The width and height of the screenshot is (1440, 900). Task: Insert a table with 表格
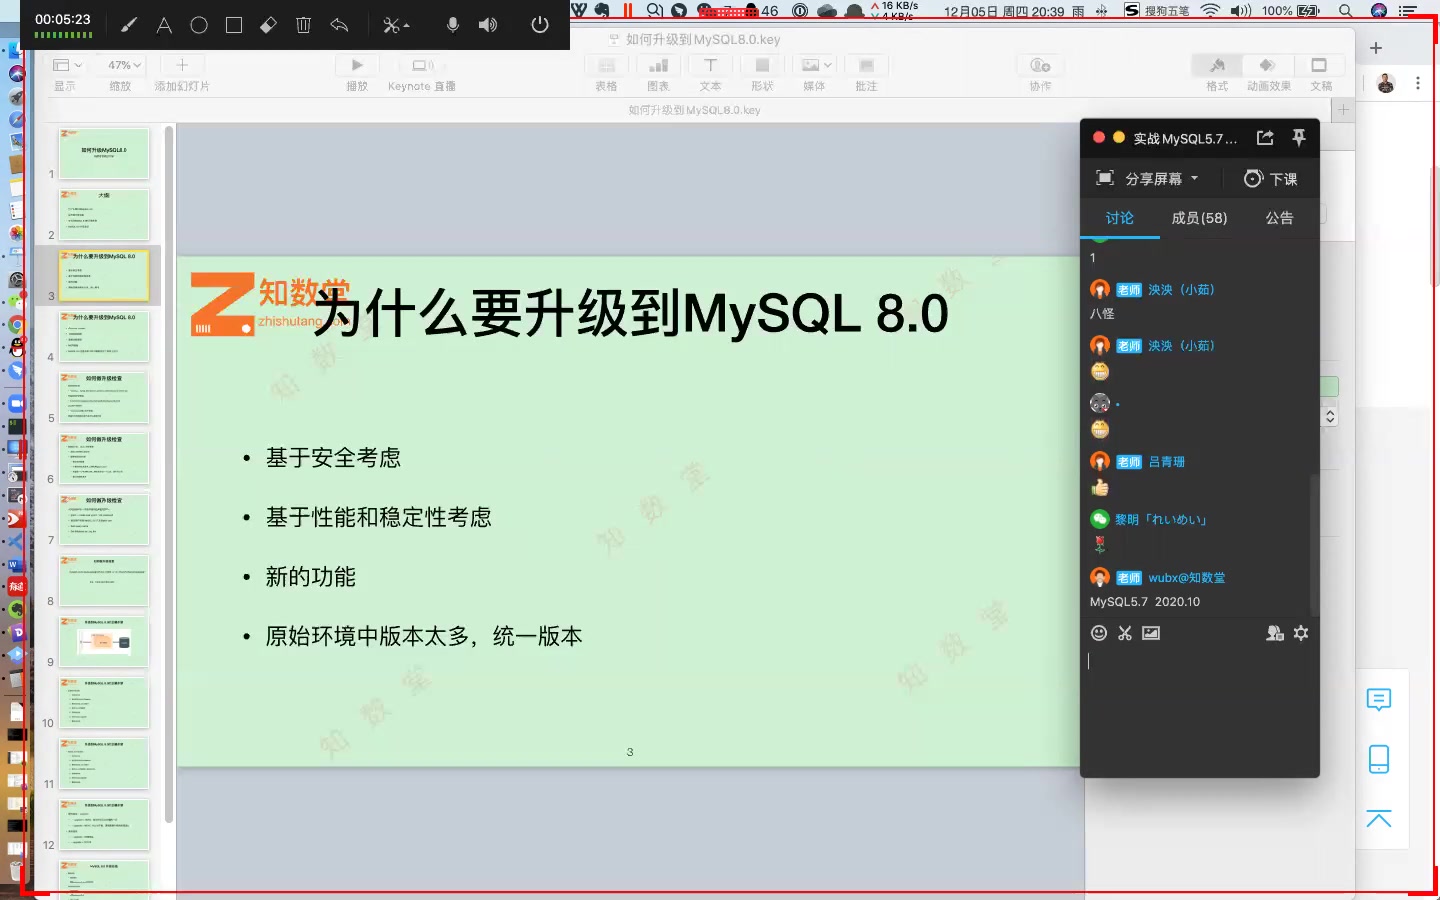606,73
